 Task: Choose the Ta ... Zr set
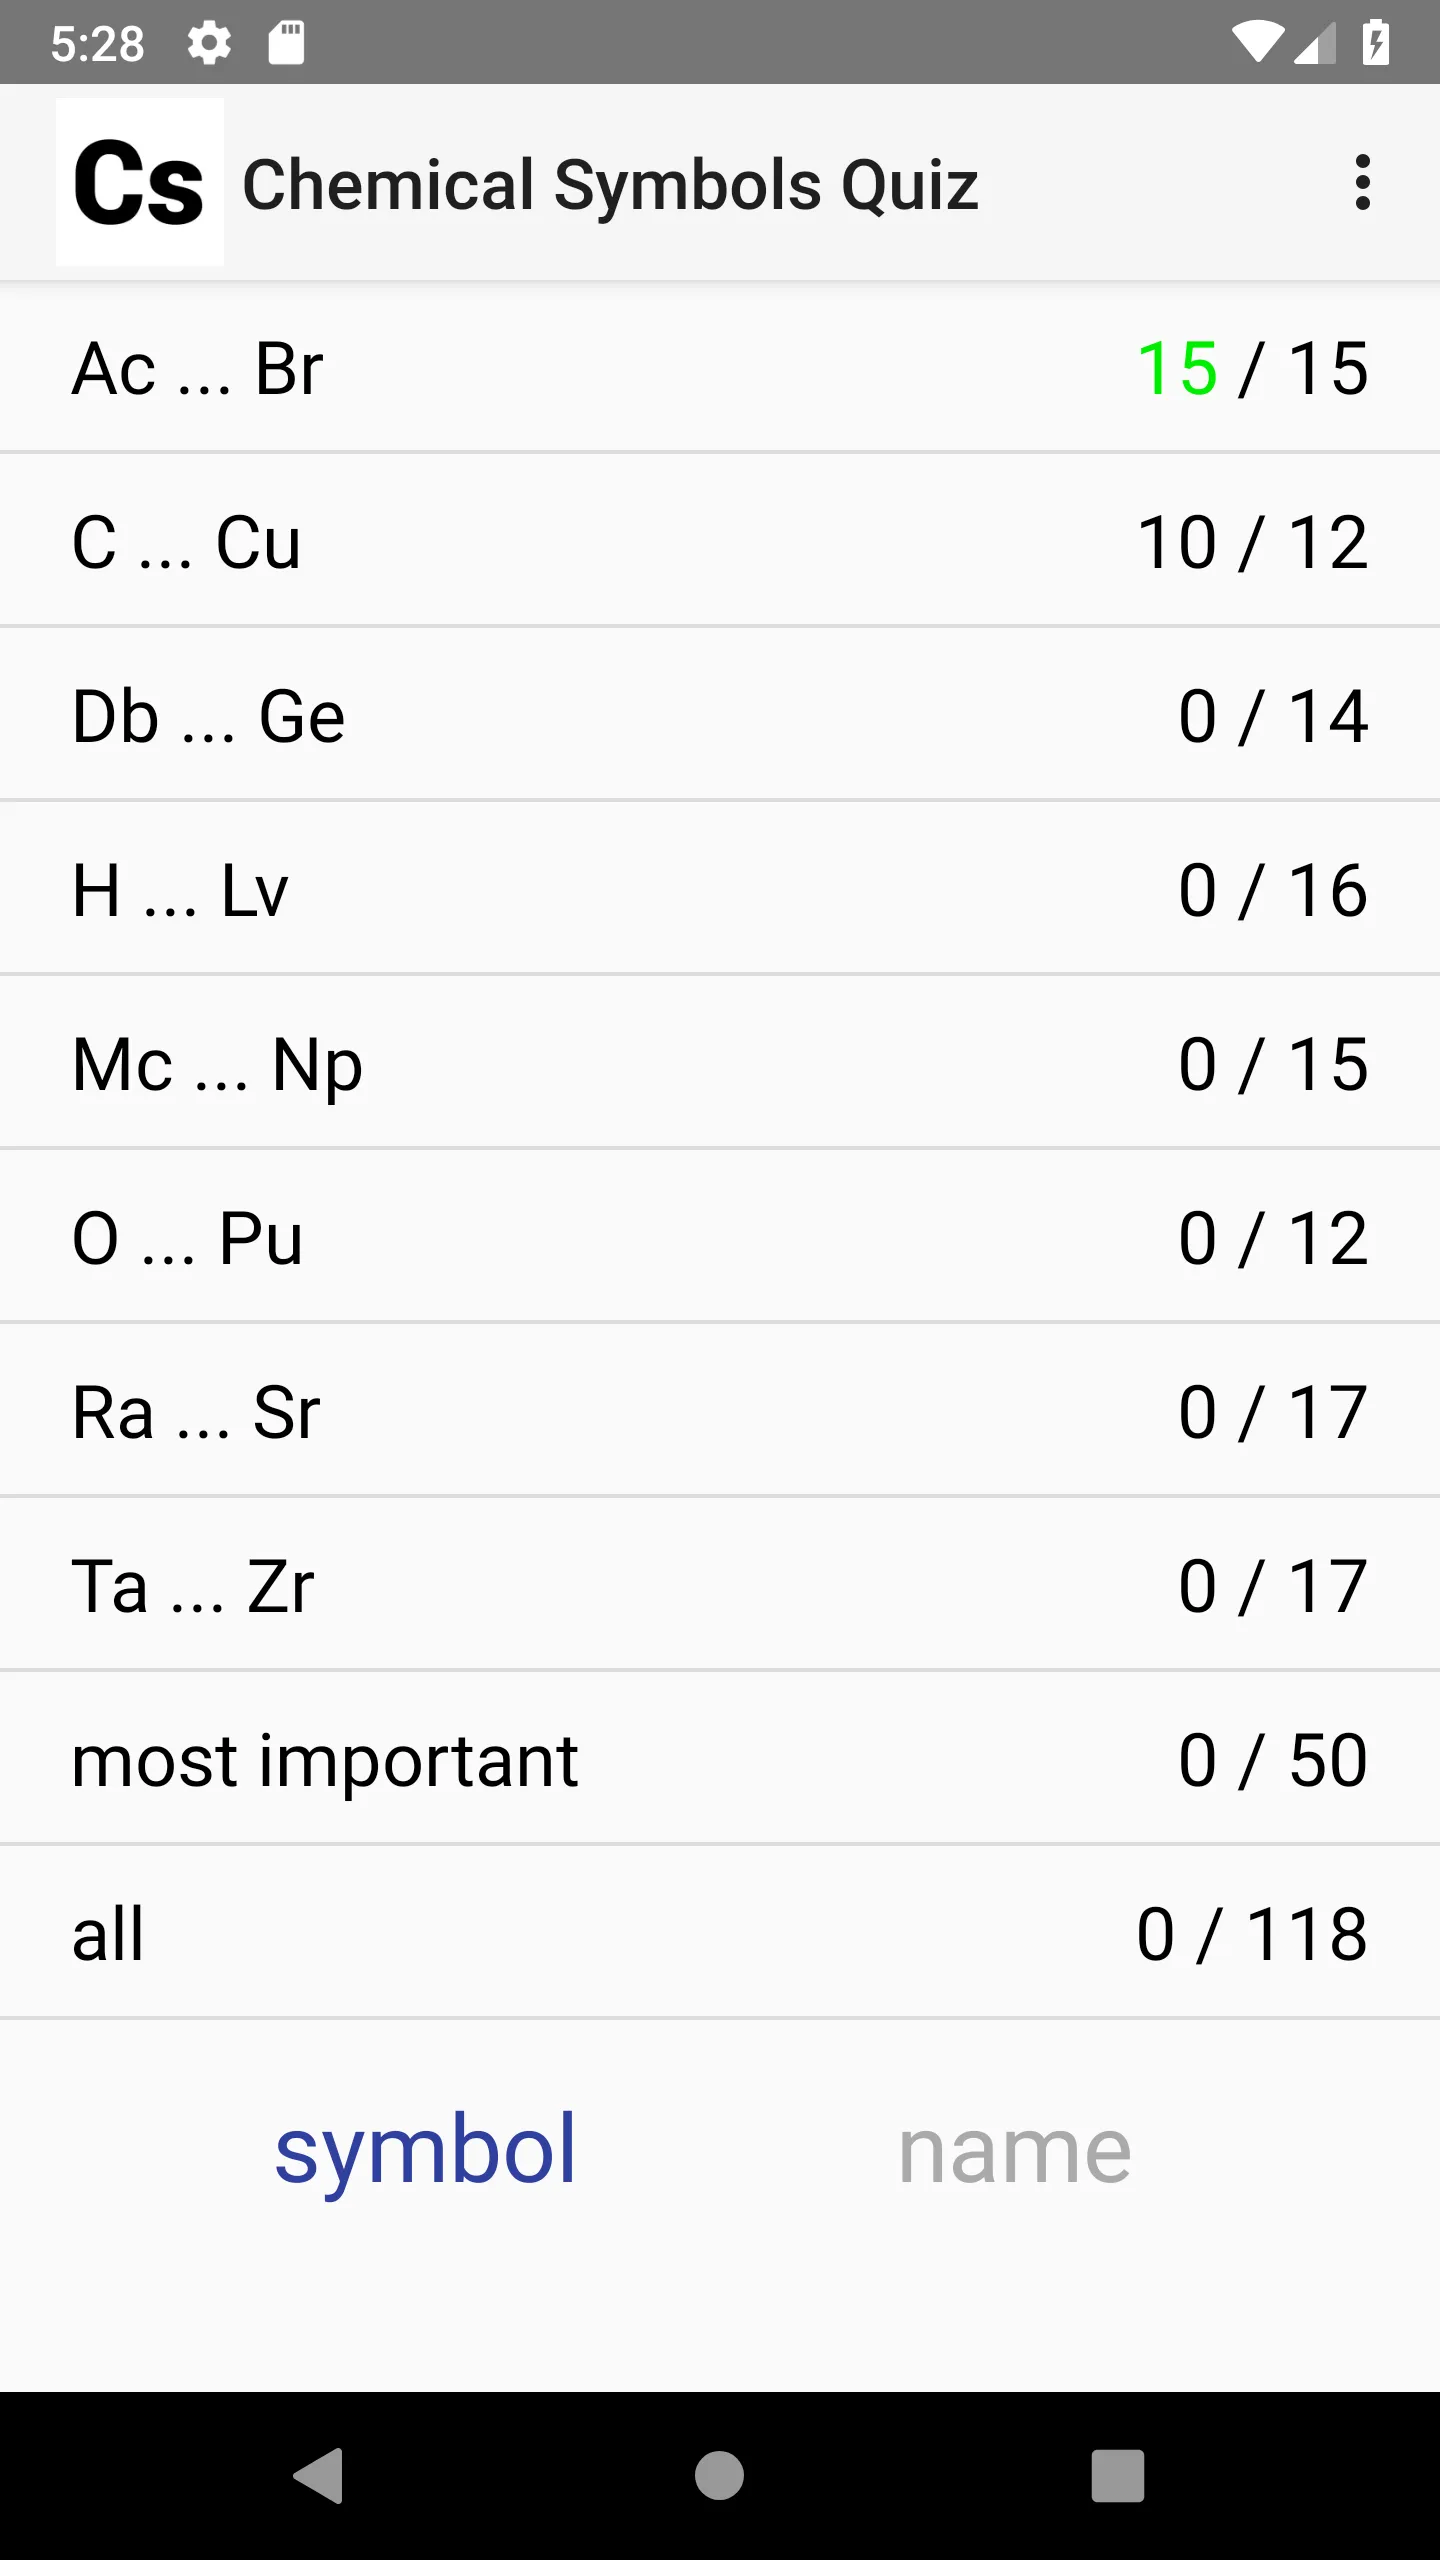click(x=720, y=1585)
